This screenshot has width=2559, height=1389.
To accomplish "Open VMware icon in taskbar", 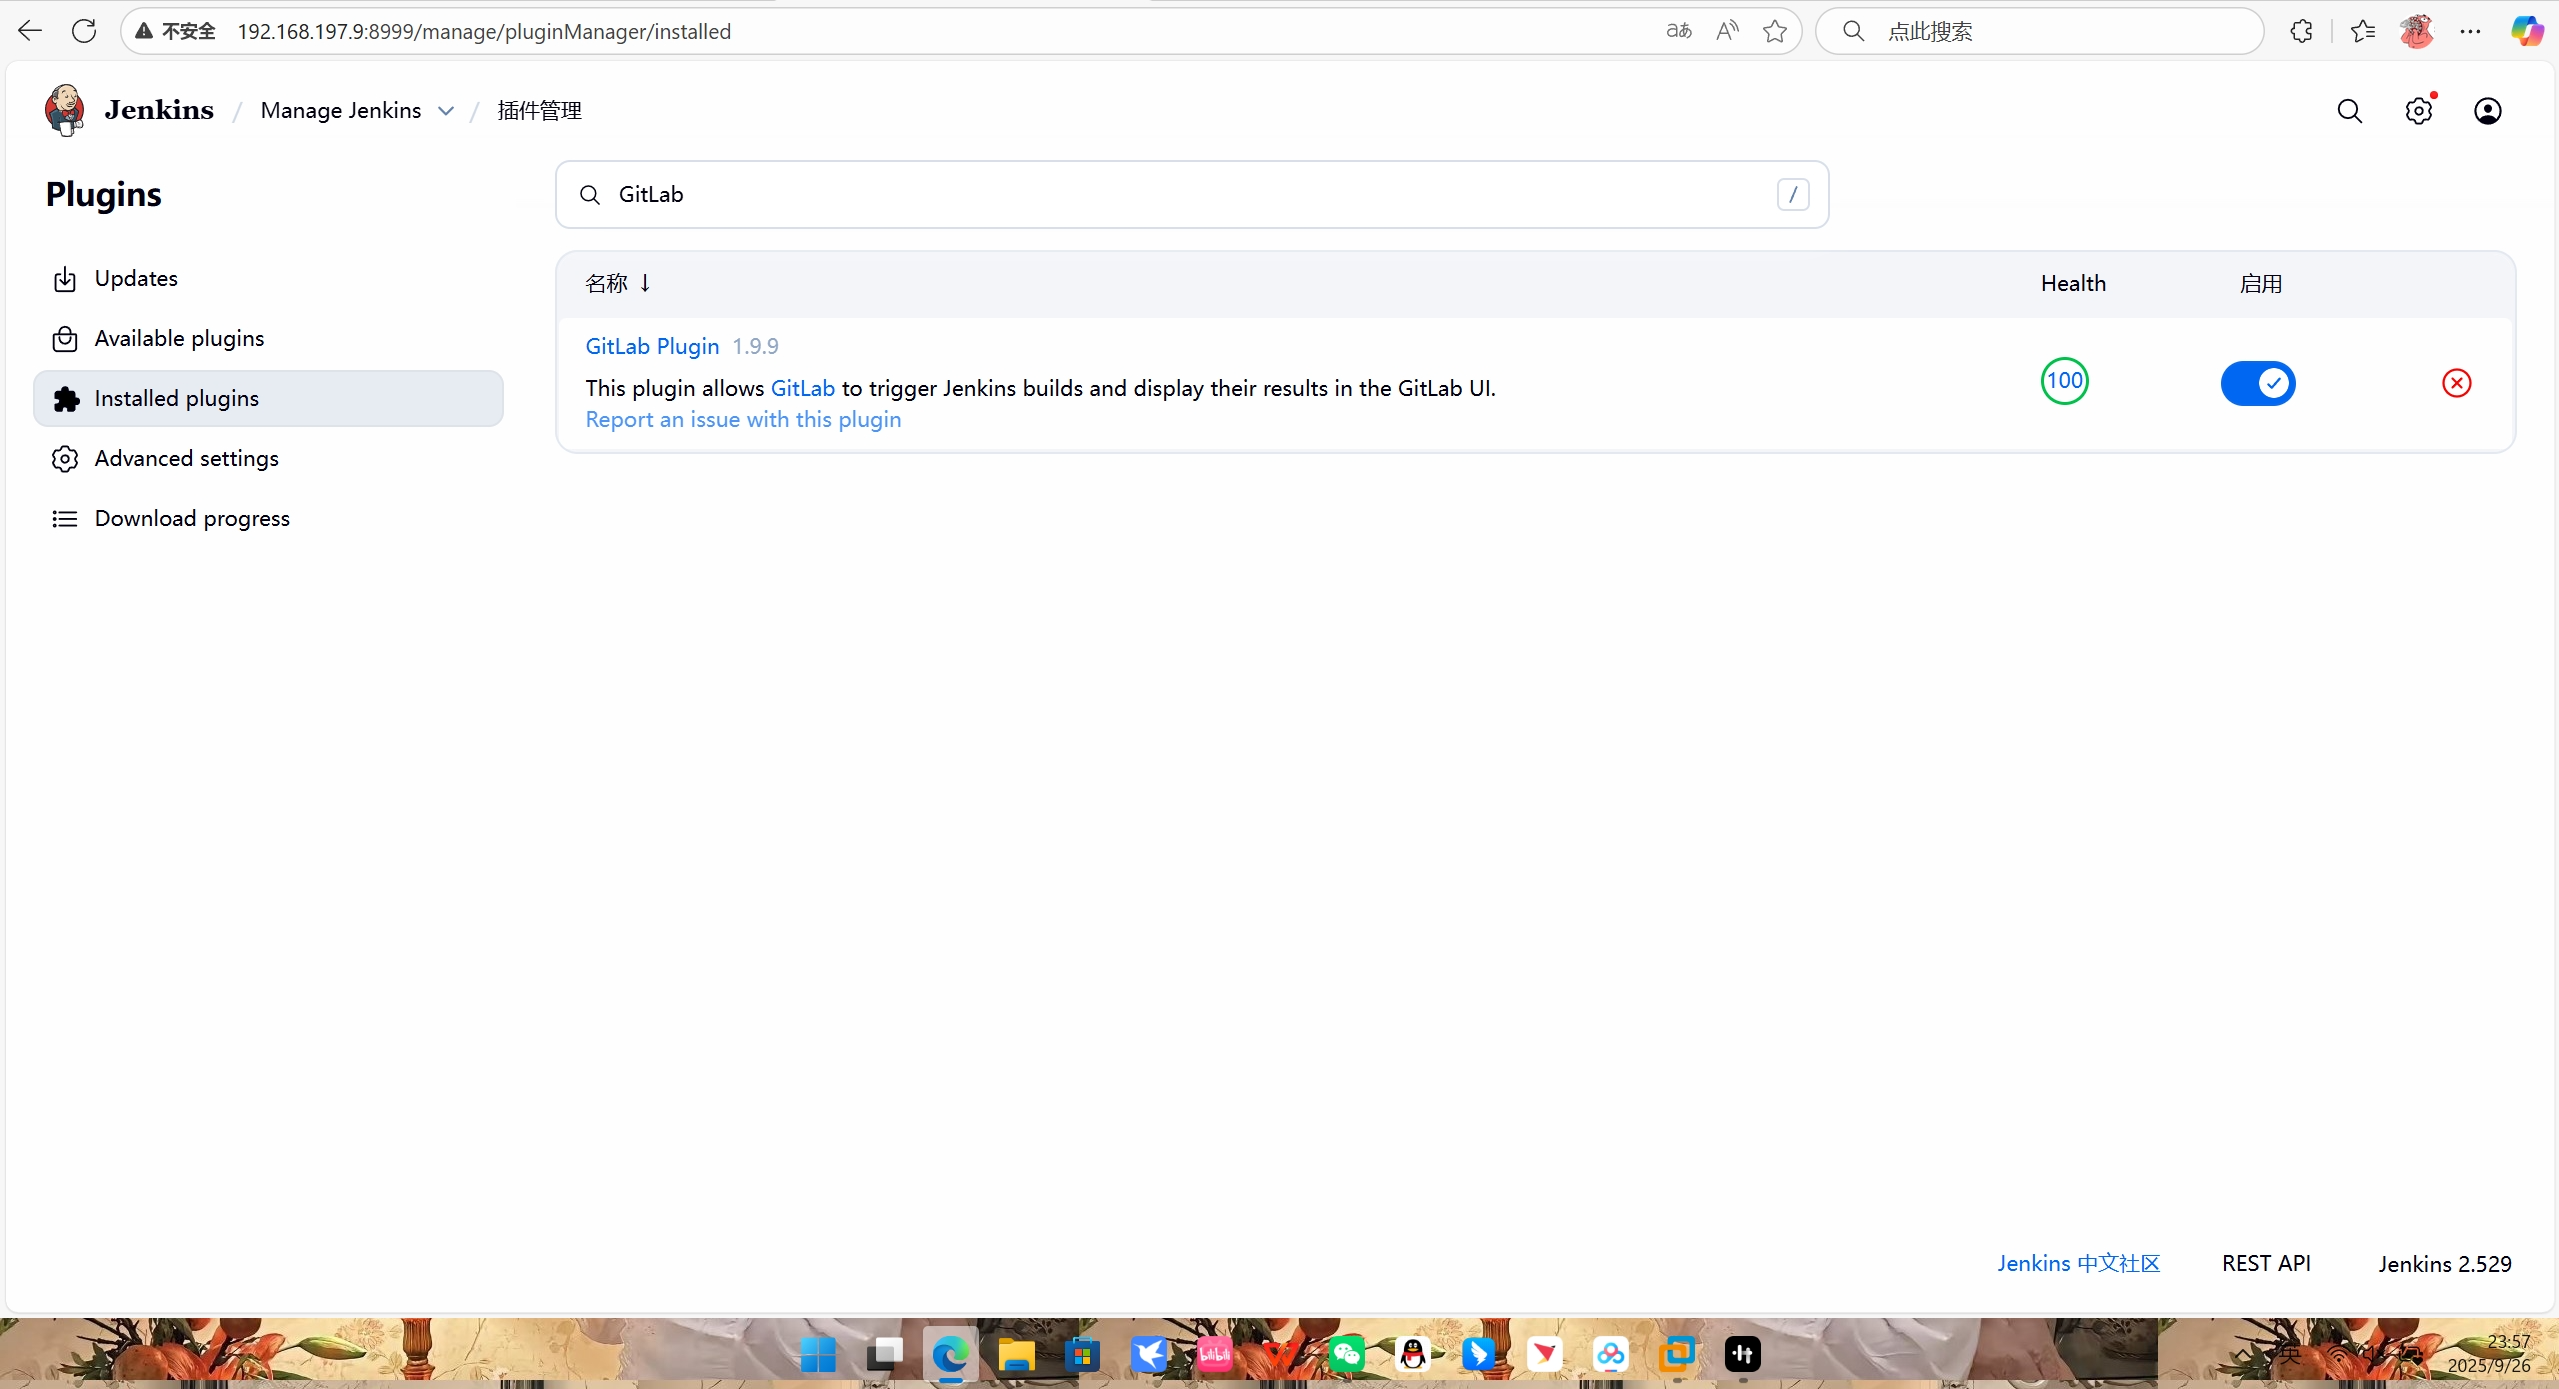I will coord(1676,1355).
